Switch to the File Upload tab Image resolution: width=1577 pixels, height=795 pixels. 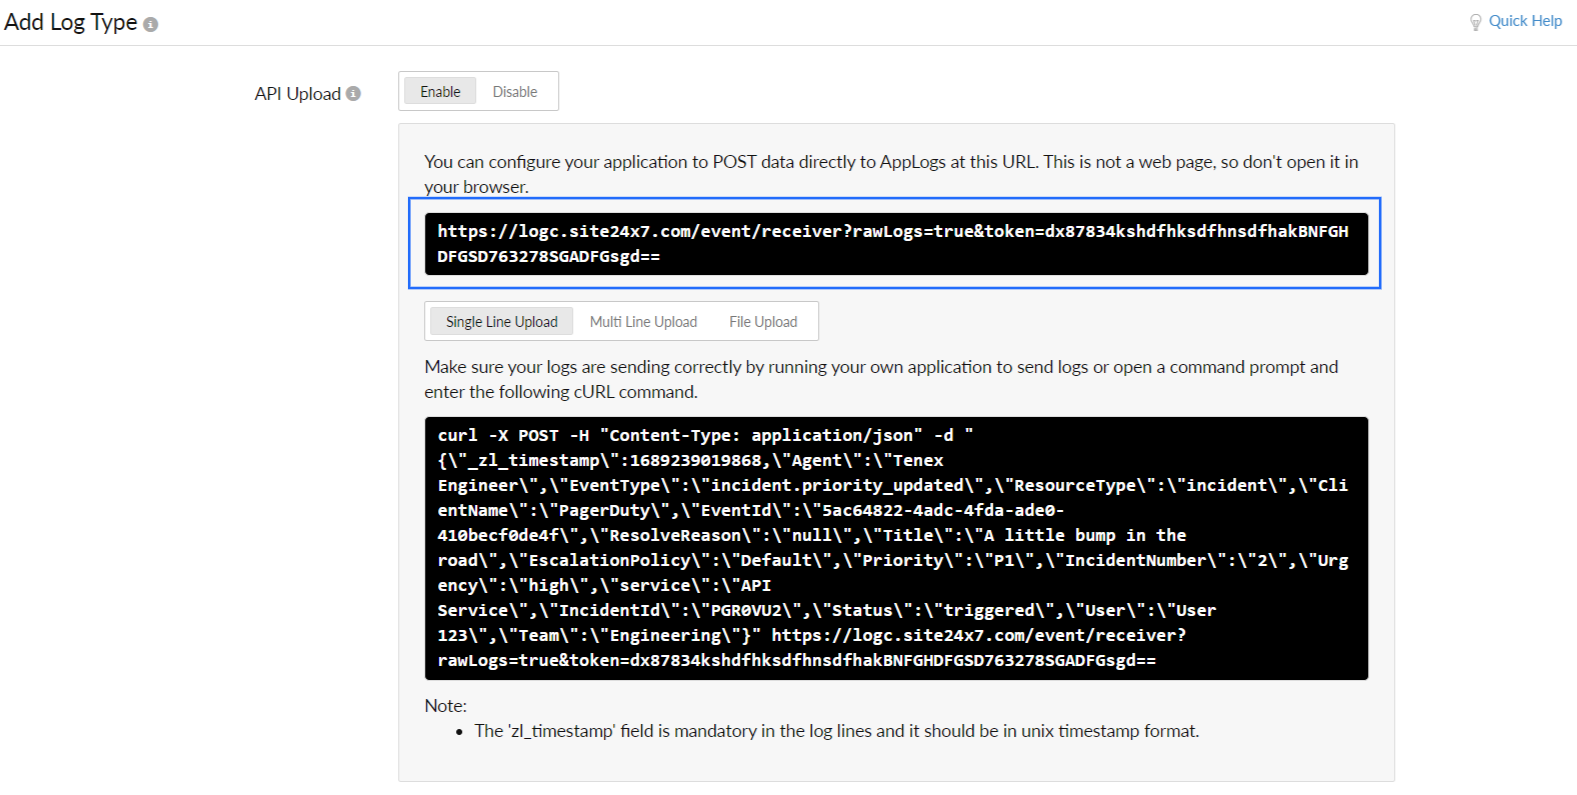coord(763,322)
